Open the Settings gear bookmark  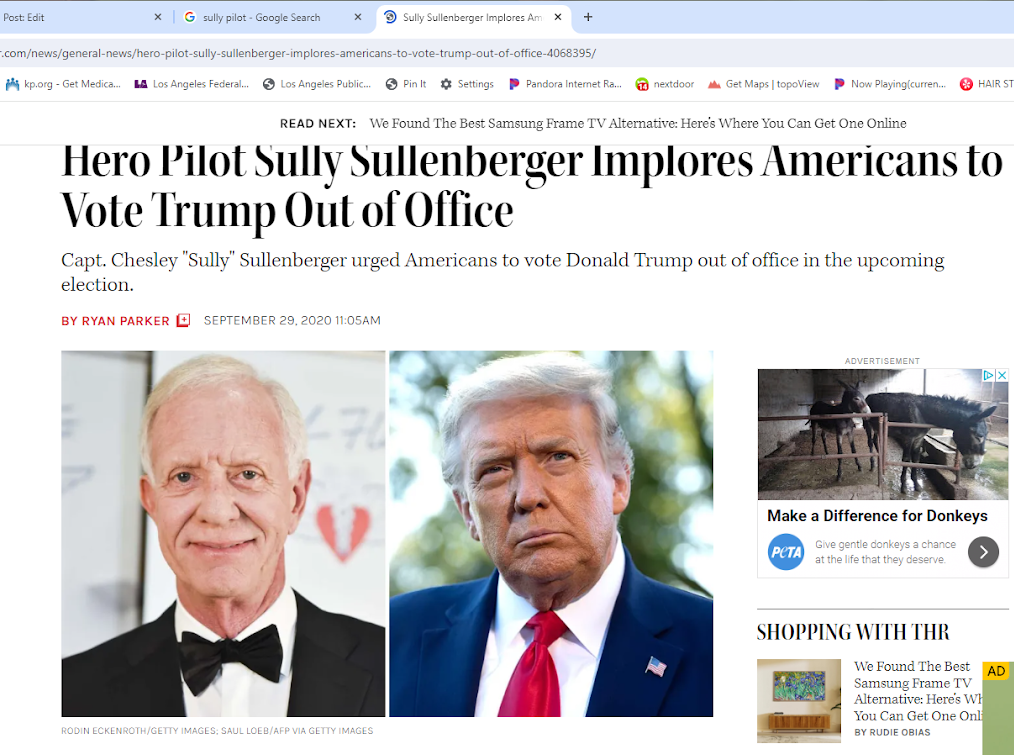tap(467, 84)
